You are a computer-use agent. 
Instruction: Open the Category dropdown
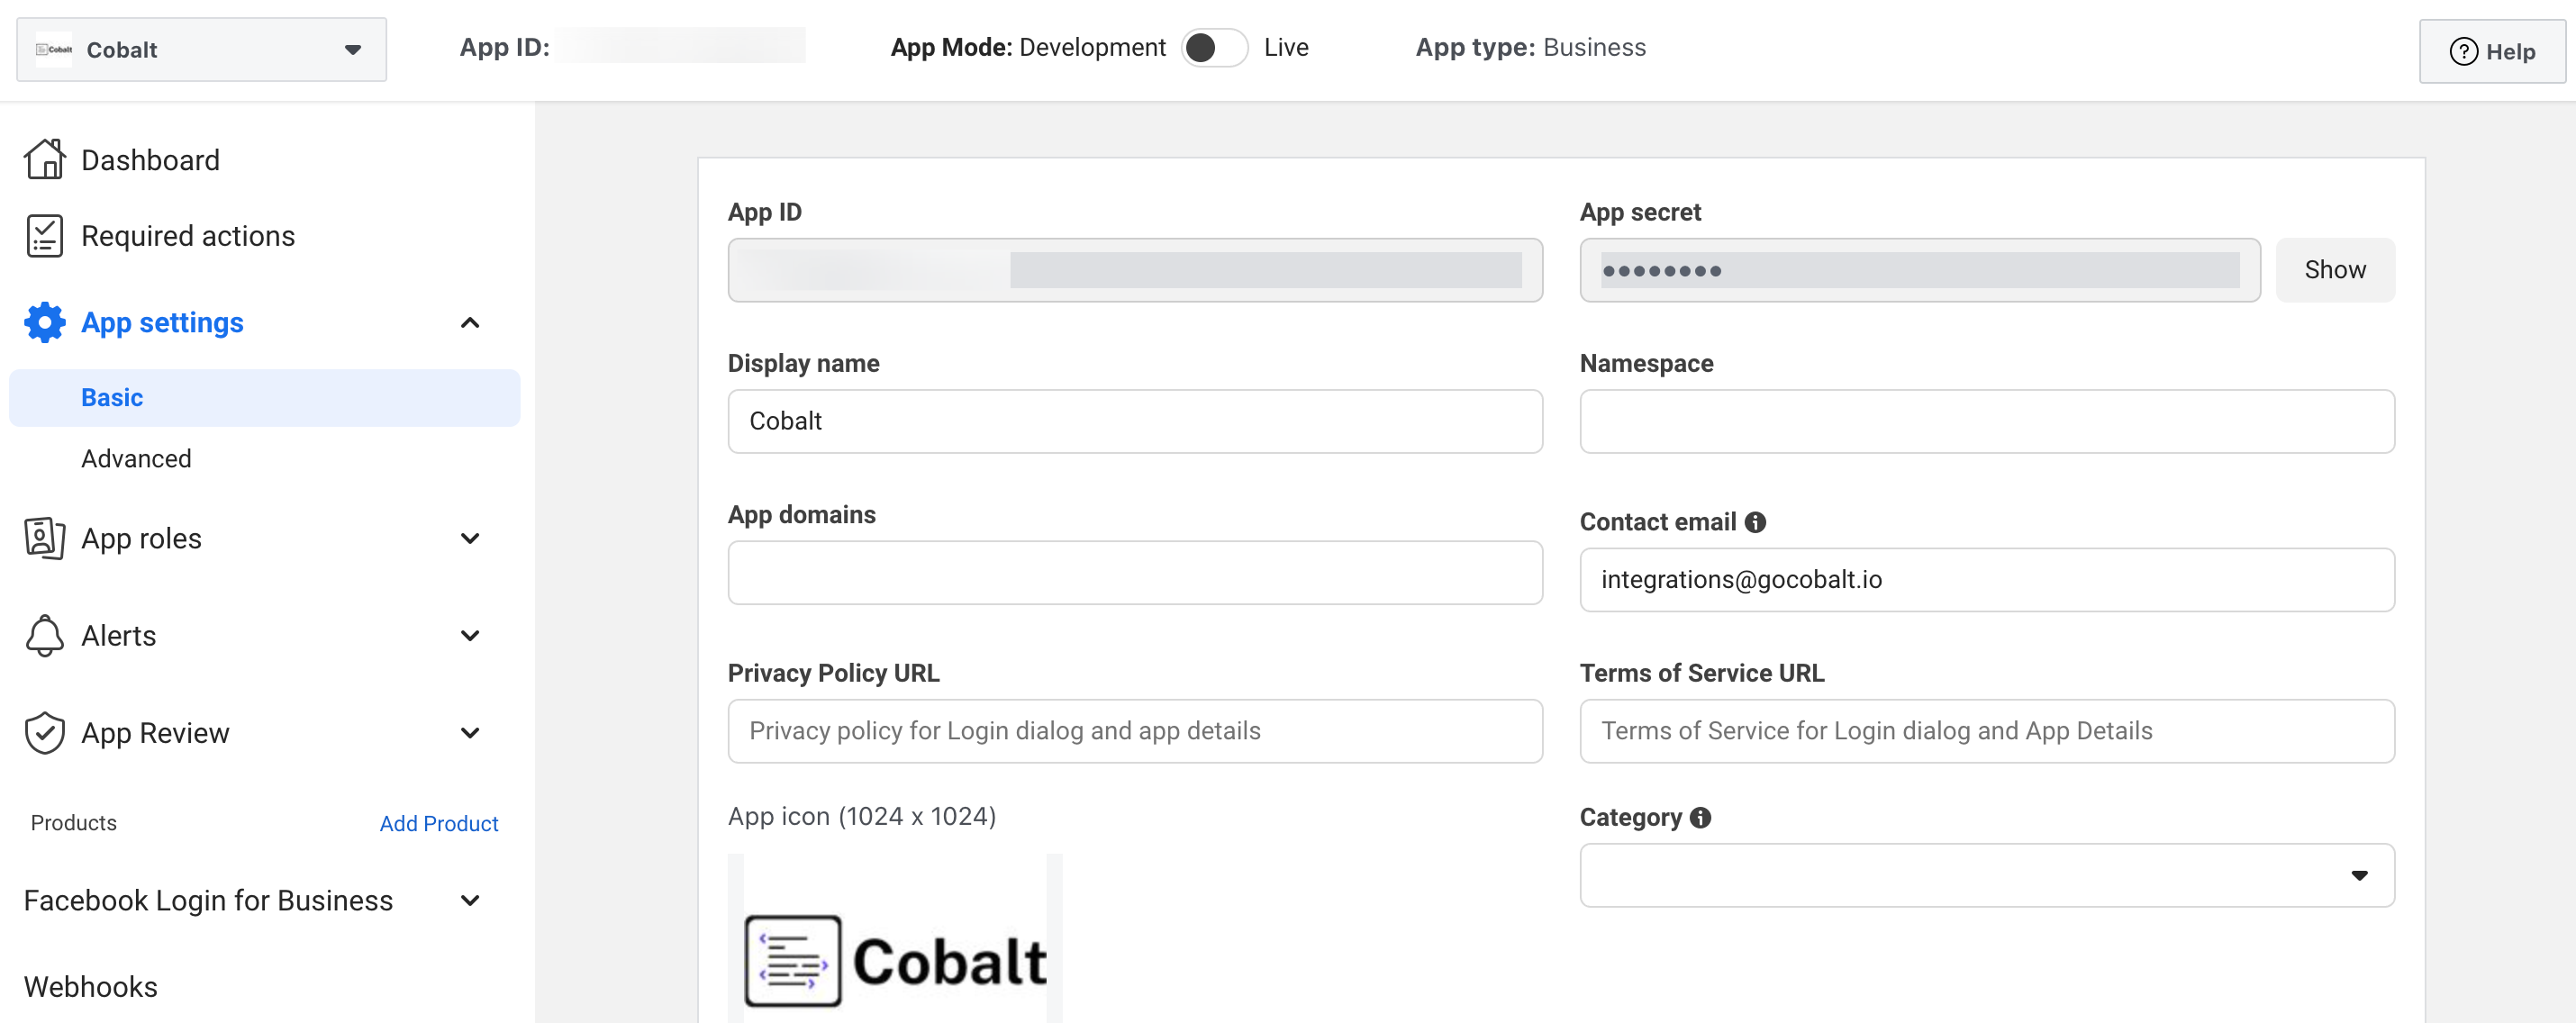pyautogui.click(x=1986, y=875)
